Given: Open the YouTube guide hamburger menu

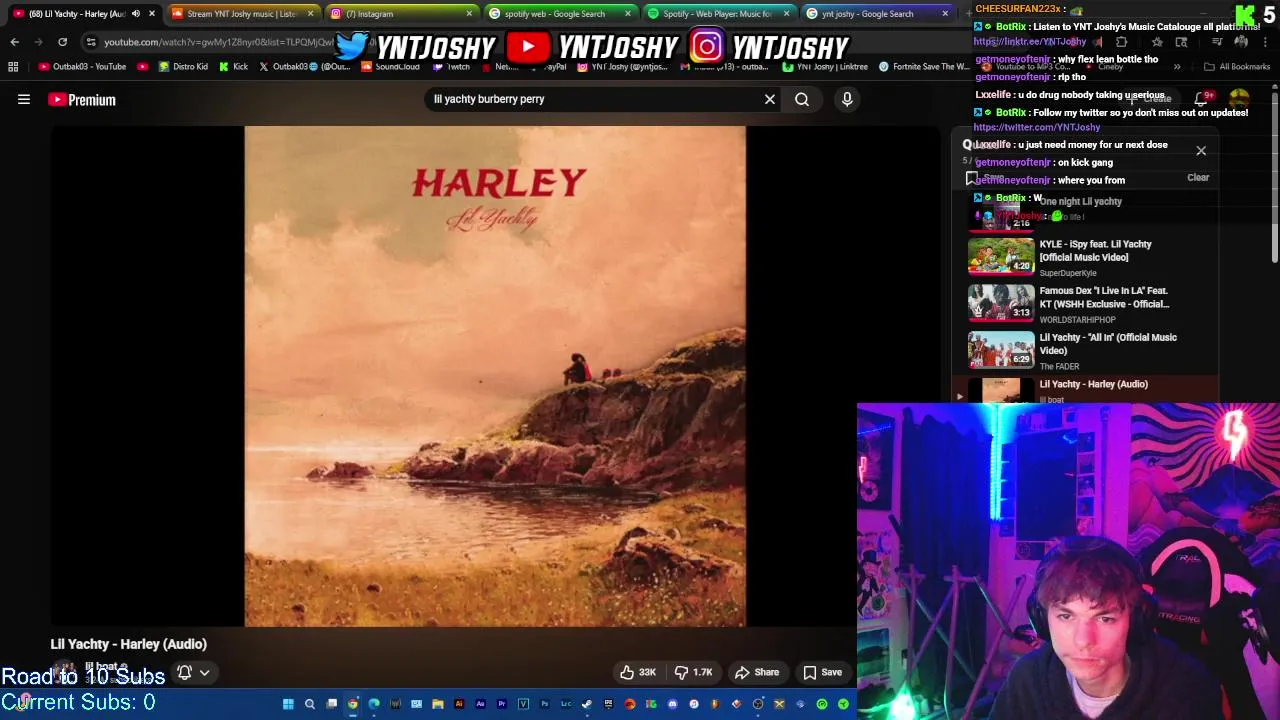Looking at the screenshot, I should coord(24,99).
